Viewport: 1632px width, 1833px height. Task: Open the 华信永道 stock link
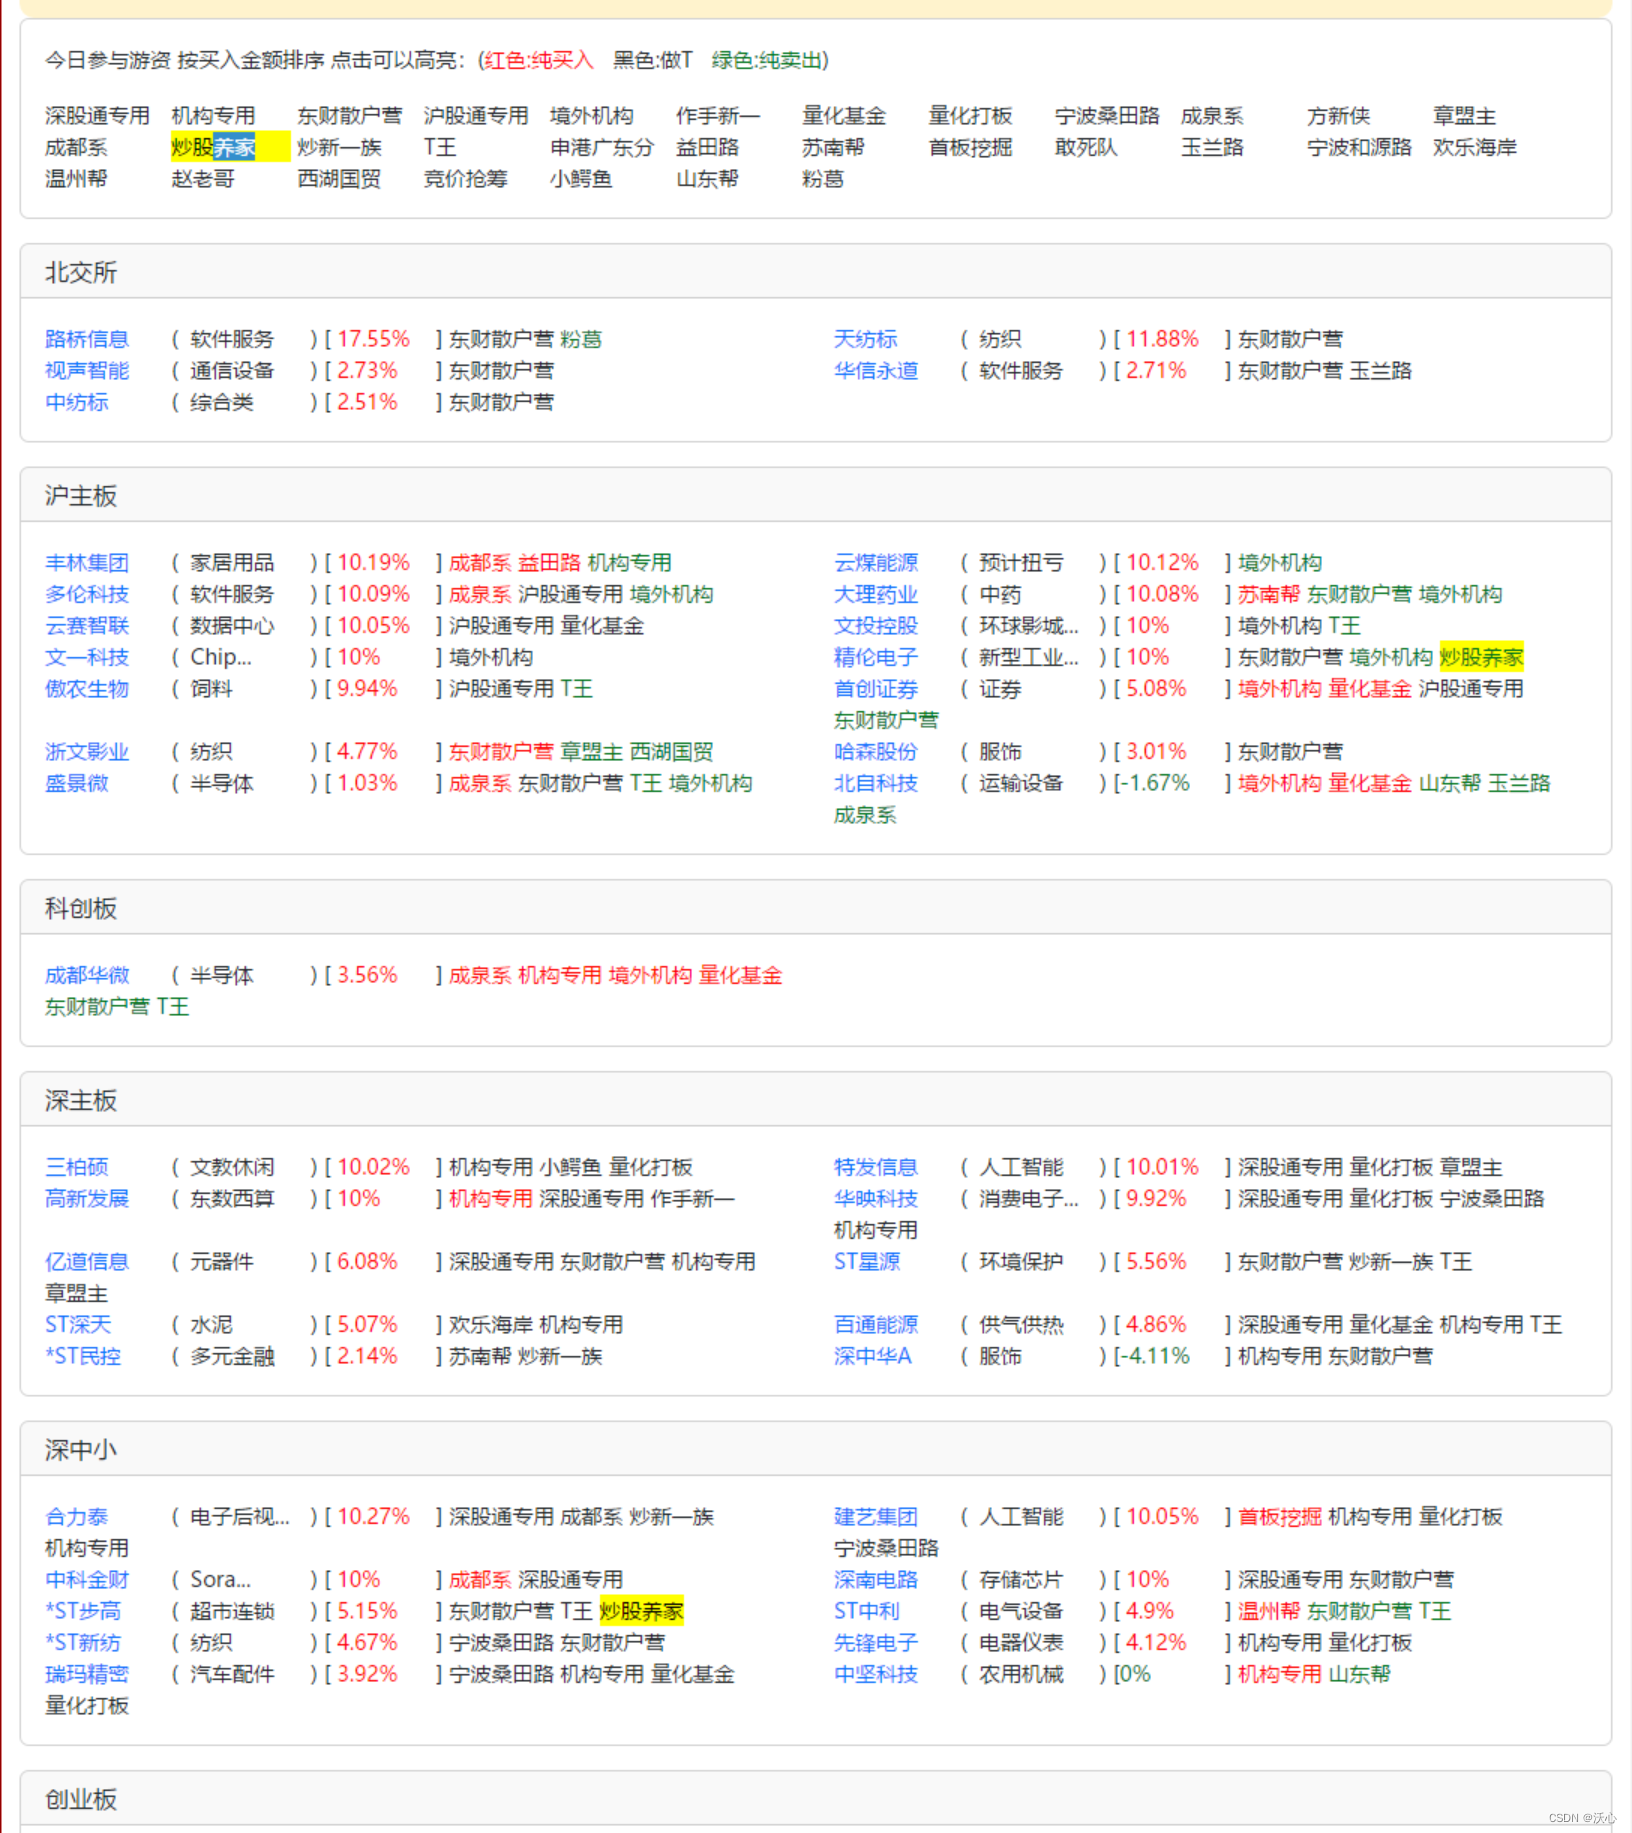(x=876, y=370)
